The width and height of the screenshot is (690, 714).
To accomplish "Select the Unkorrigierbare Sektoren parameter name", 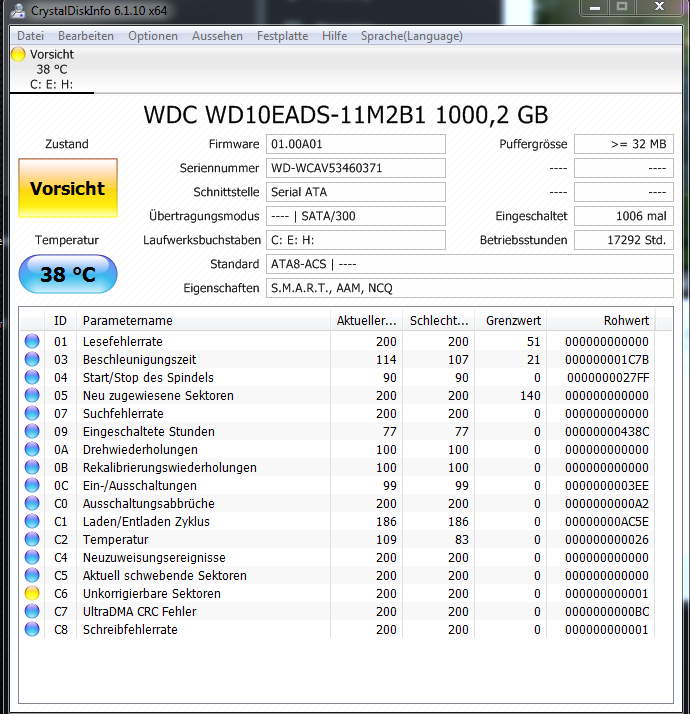I will pos(152,594).
